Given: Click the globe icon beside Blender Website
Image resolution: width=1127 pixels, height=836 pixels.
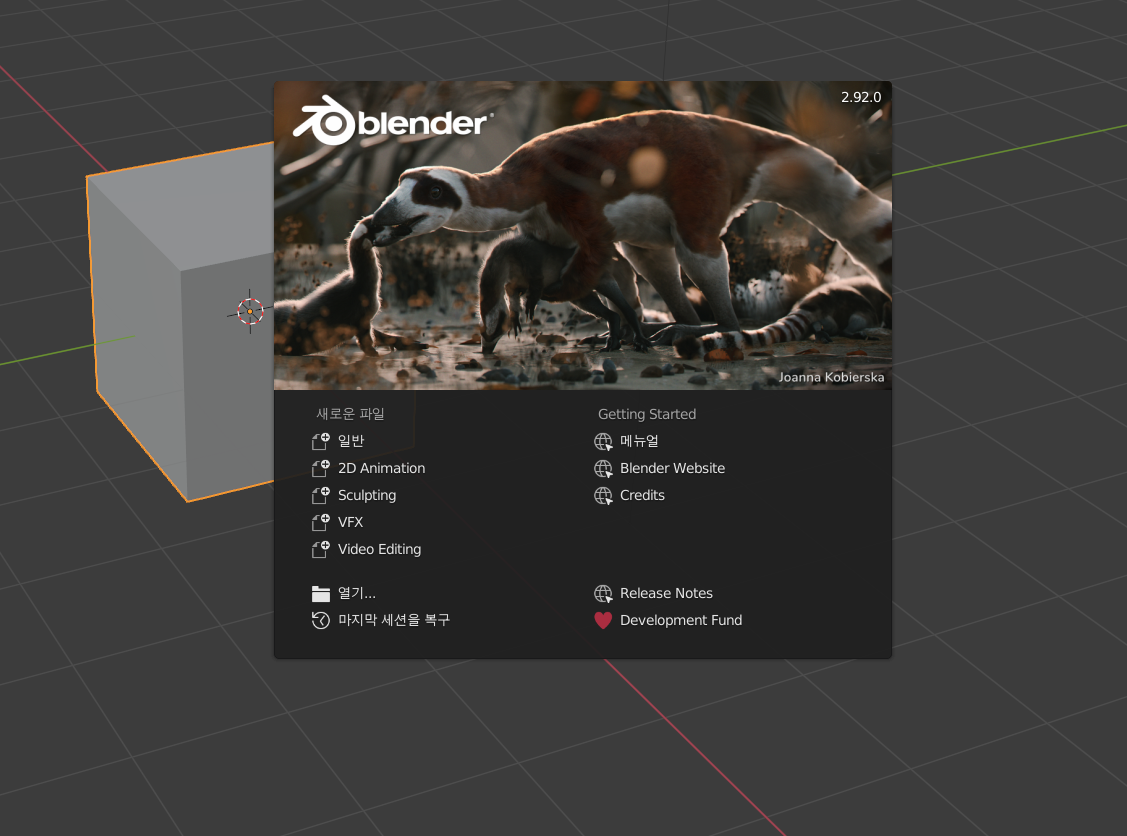Looking at the screenshot, I should click(x=602, y=468).
